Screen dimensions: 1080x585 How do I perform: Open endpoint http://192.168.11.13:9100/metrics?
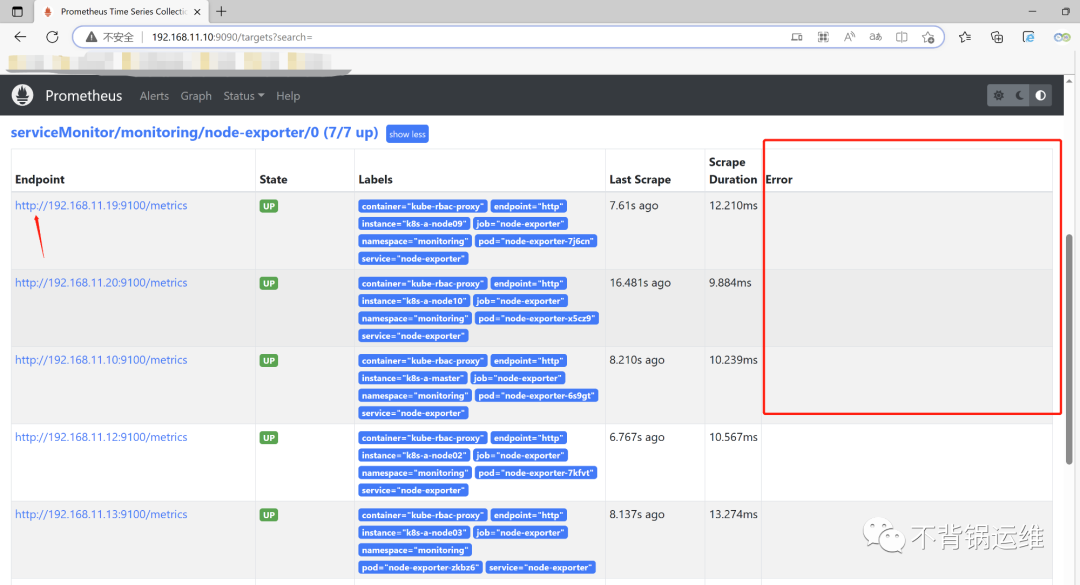click(101, 514)
